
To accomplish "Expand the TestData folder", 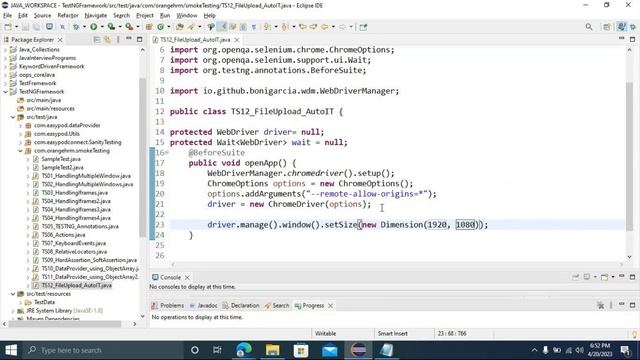I will pos(20,302).
